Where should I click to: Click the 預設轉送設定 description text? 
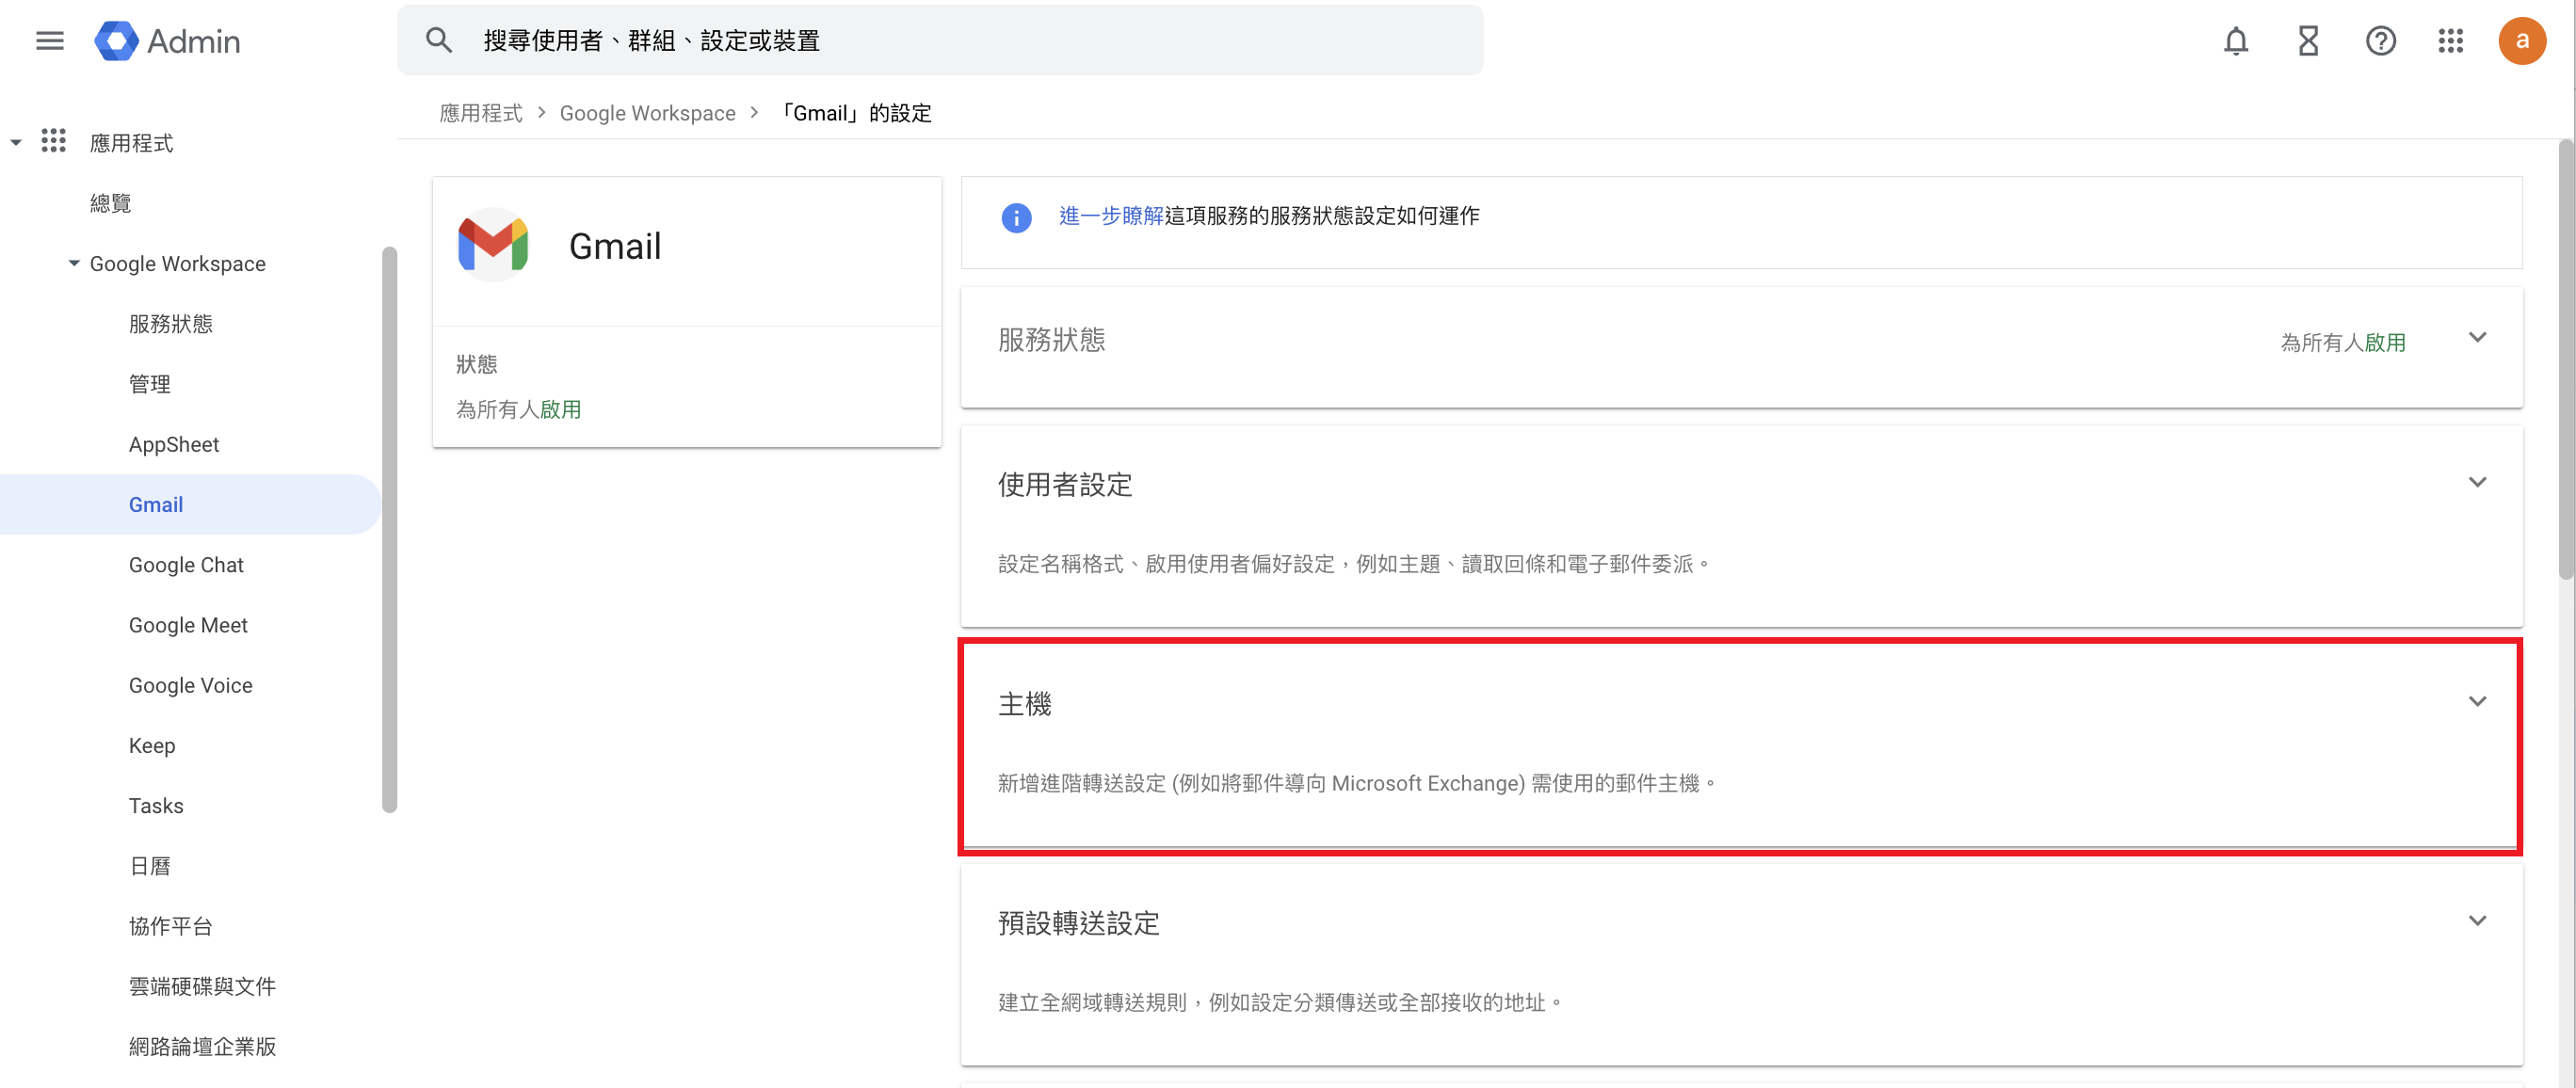(x=1281, y=1002)
